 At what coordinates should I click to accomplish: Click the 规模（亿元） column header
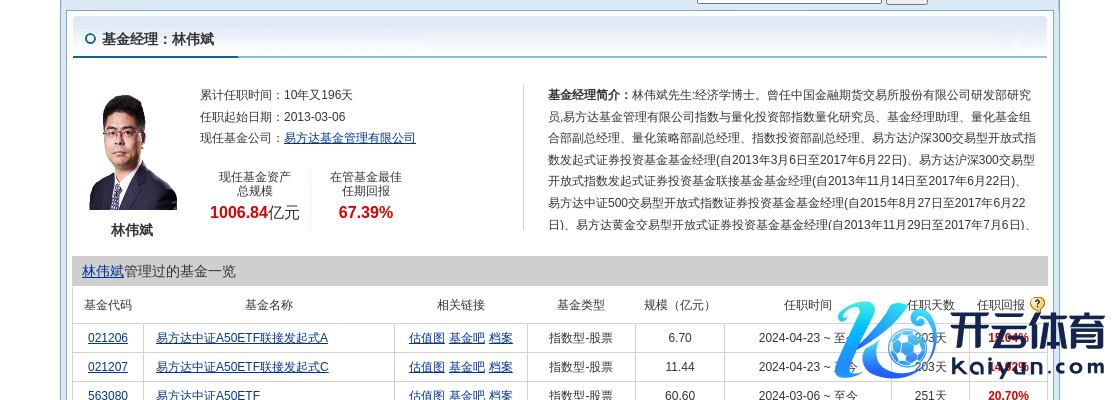coord(679,305)
